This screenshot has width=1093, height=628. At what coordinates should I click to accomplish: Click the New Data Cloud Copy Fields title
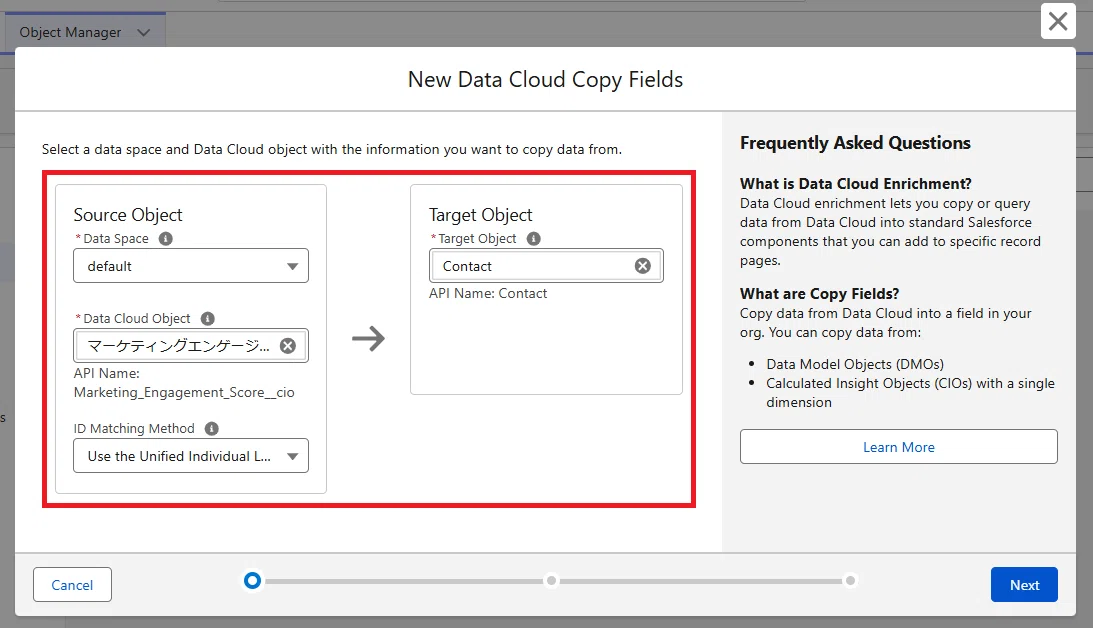tap(545, 79)
